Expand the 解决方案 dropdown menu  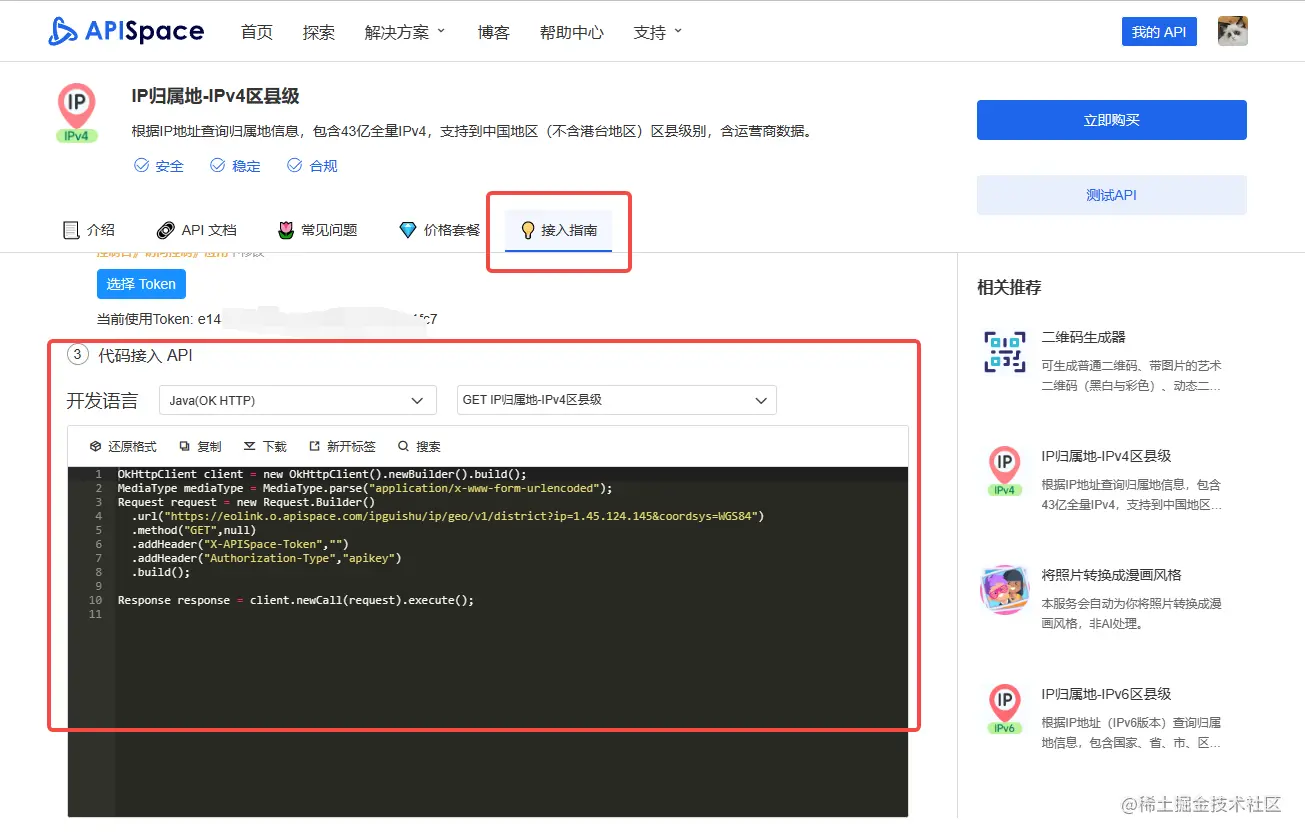405,32
